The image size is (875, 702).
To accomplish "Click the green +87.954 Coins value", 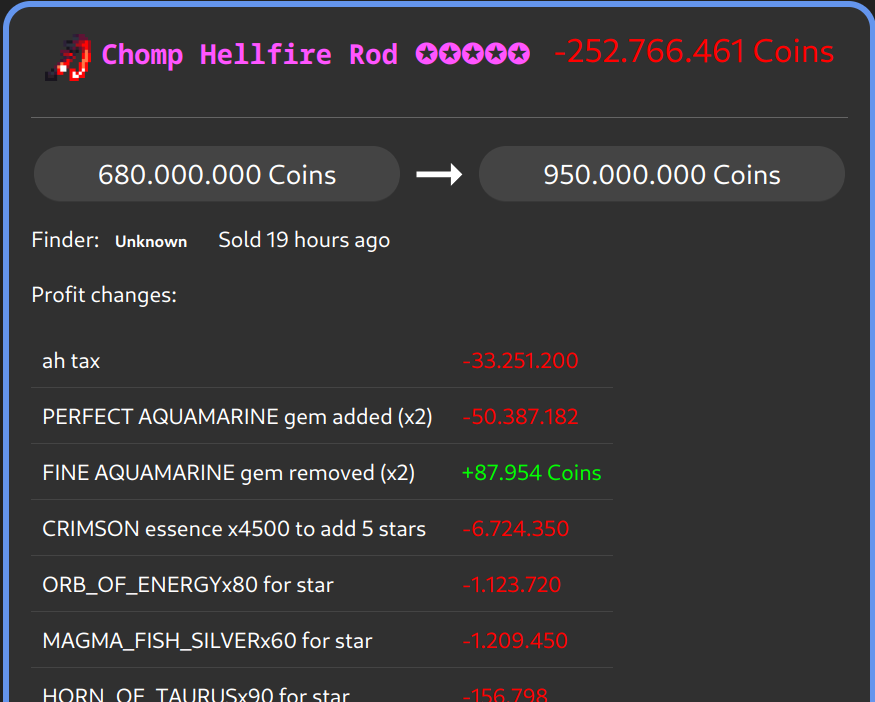I will [531, 473].
